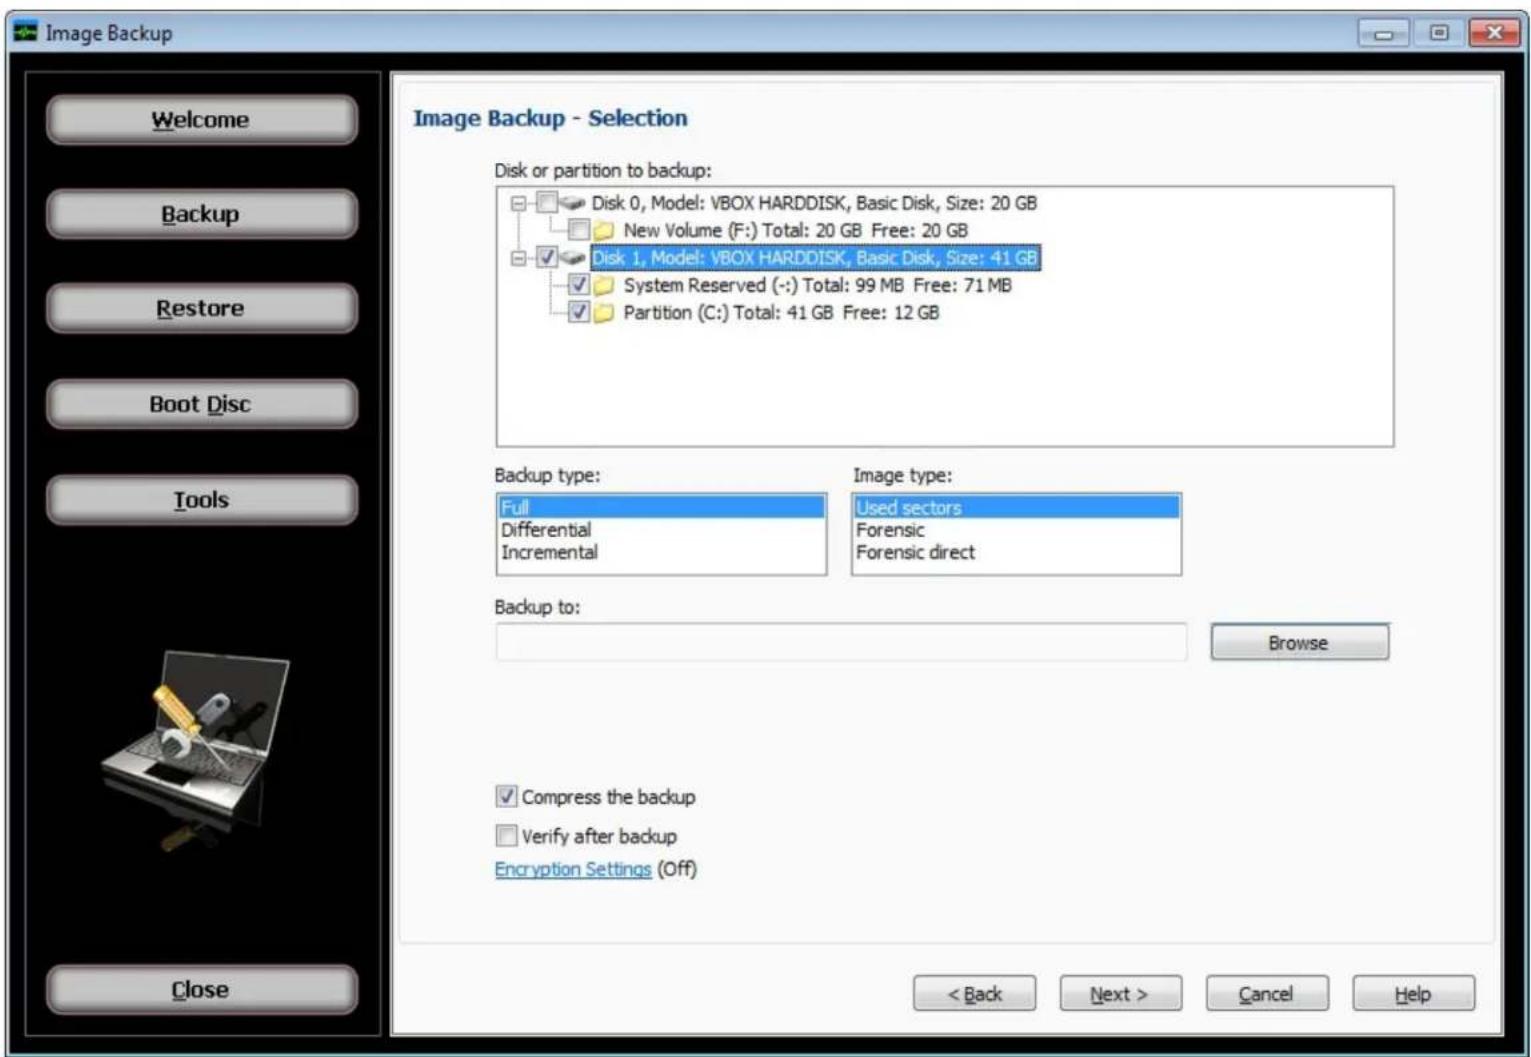The height and width of the screenshot is (1057, 1531).
Task: Open Help for this dialog
Action: point(1413,994)
